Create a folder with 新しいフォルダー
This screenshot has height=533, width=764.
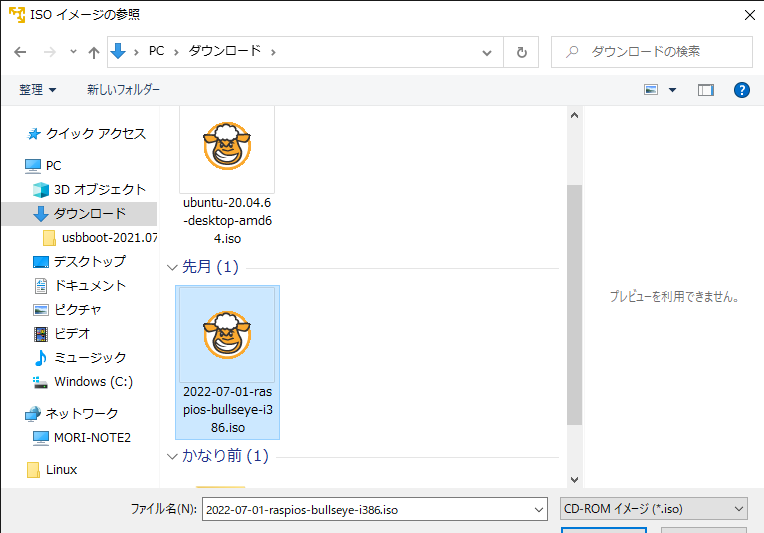click(123, 90)
